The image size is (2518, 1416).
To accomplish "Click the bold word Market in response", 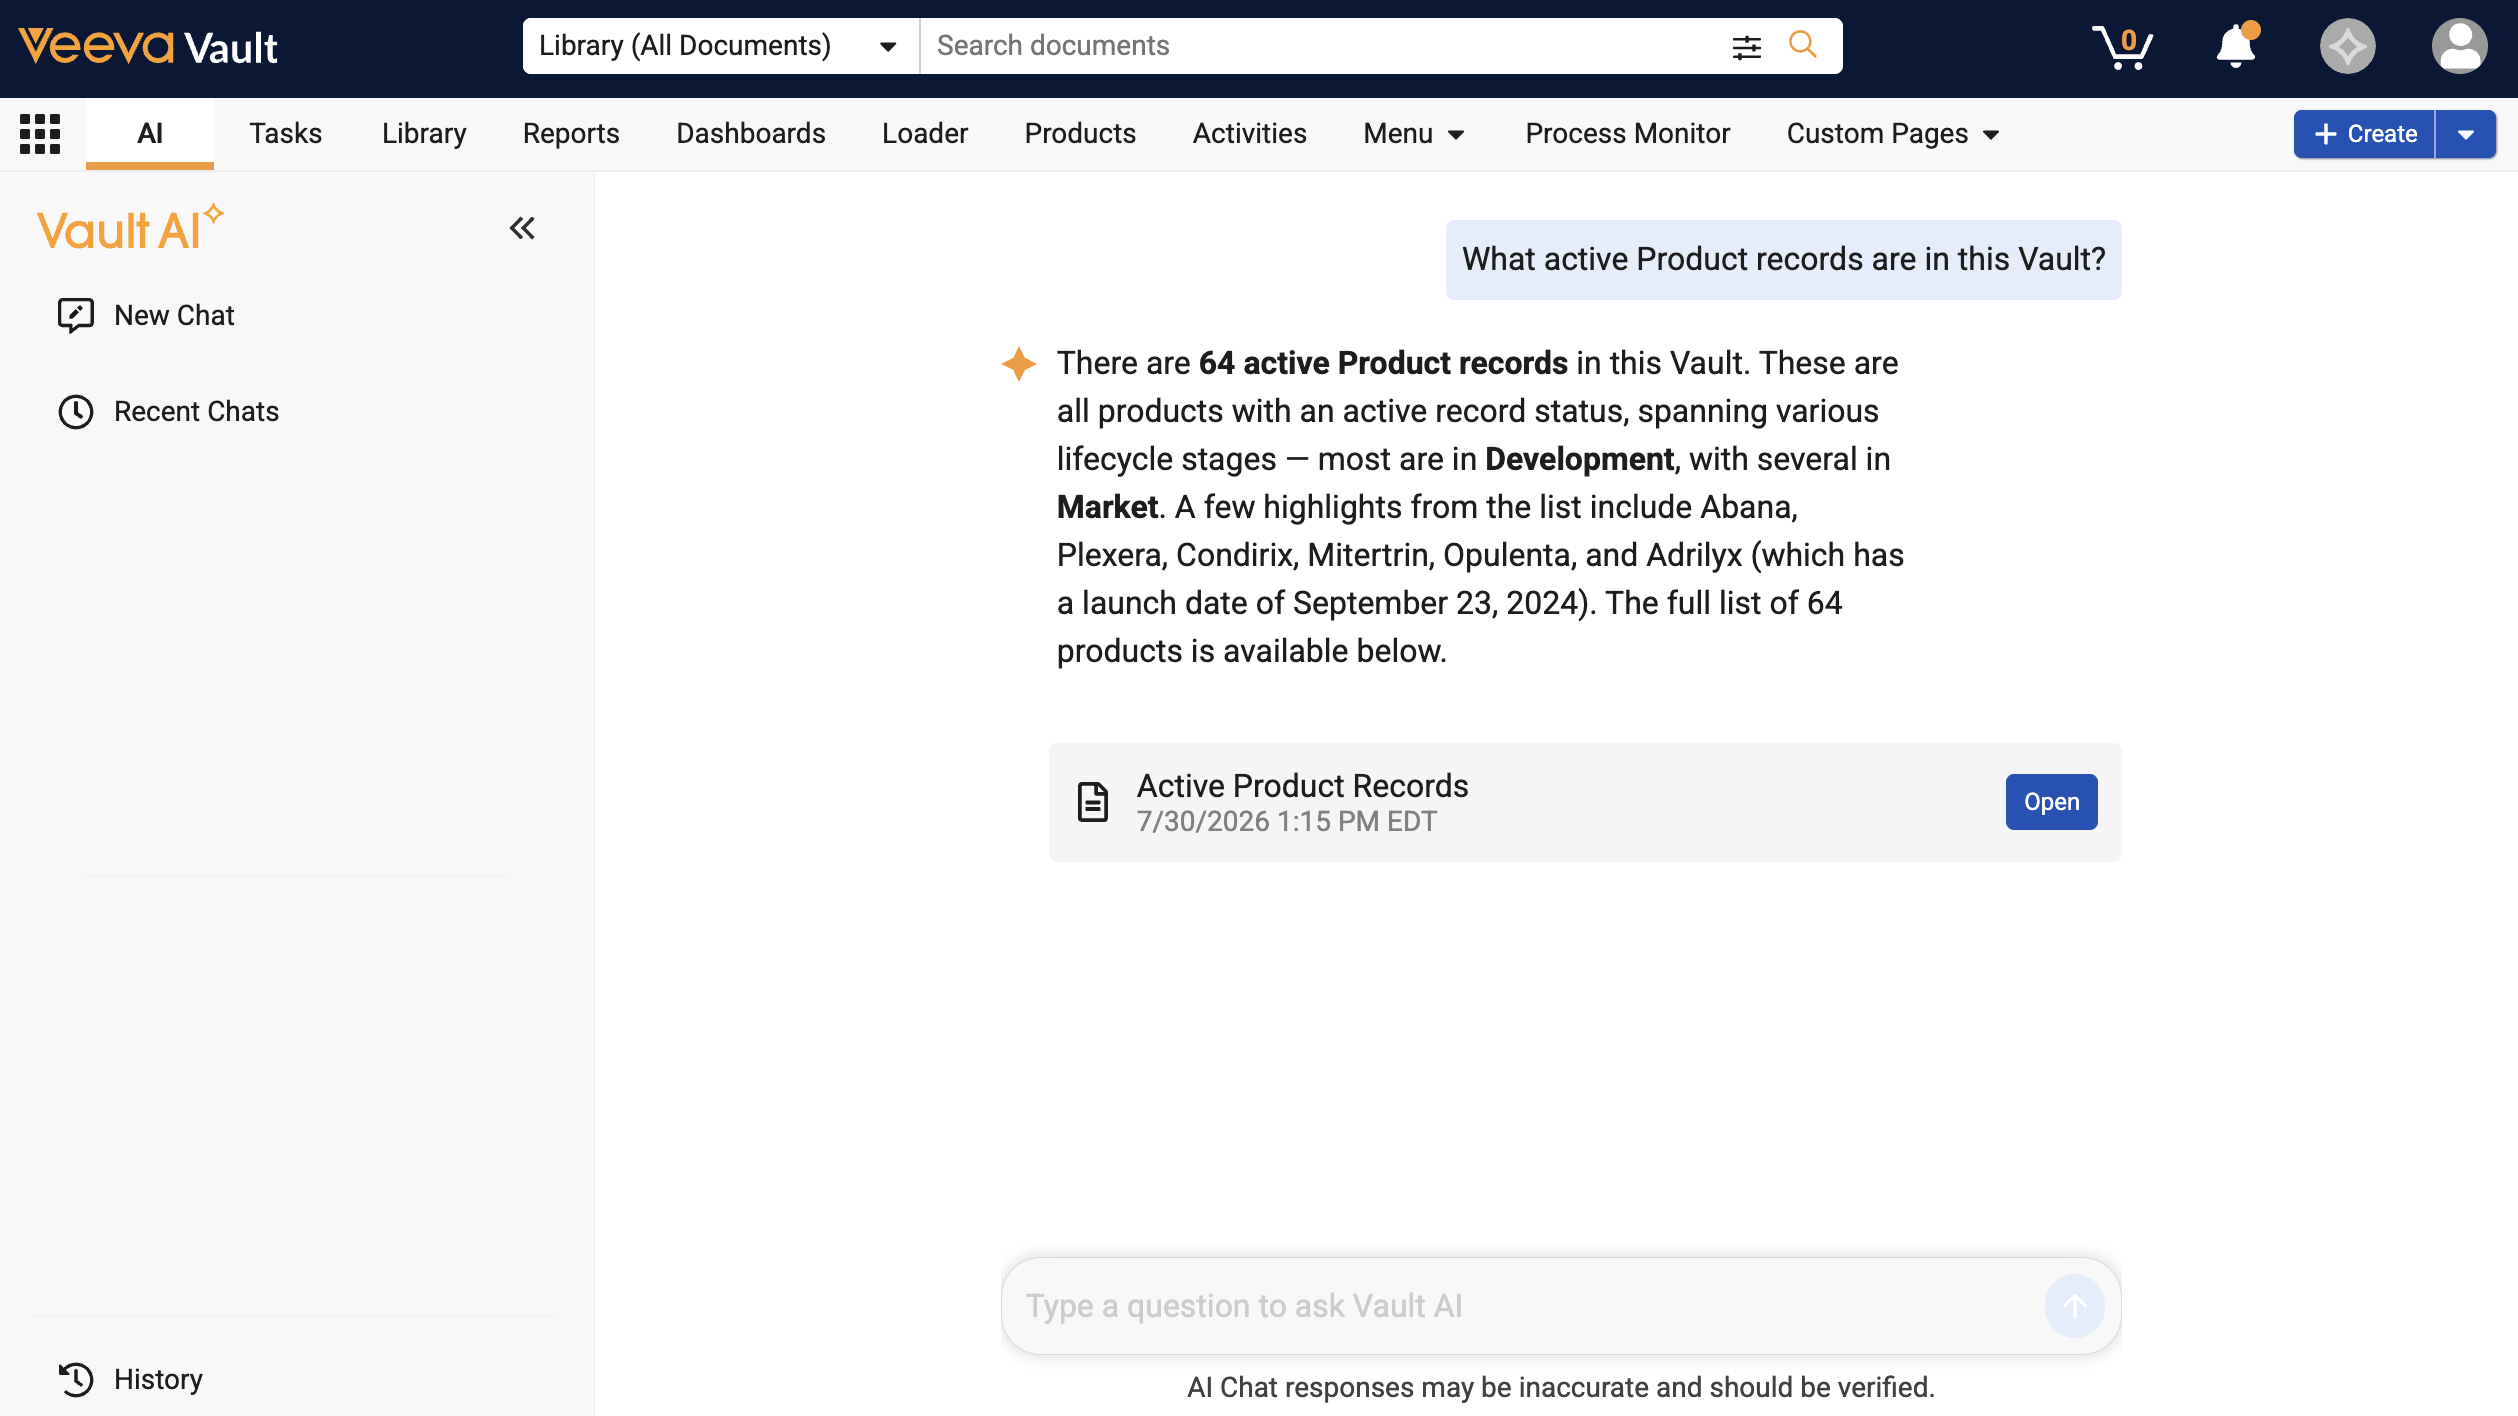I will 1107,507.
